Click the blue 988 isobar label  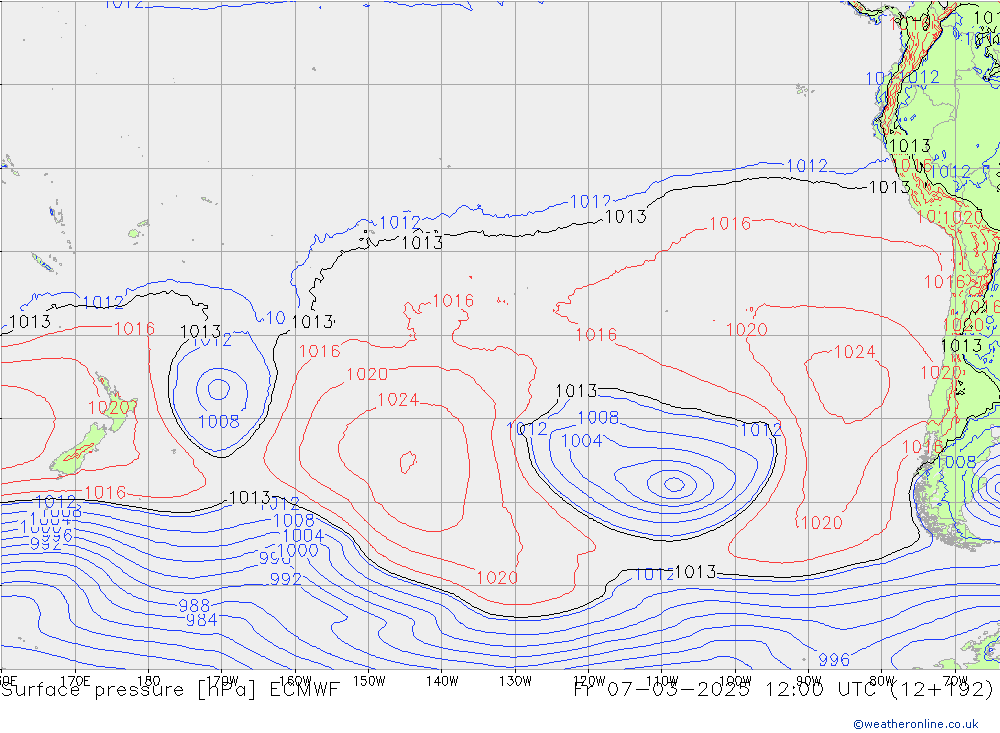click(x=194, y=605)
